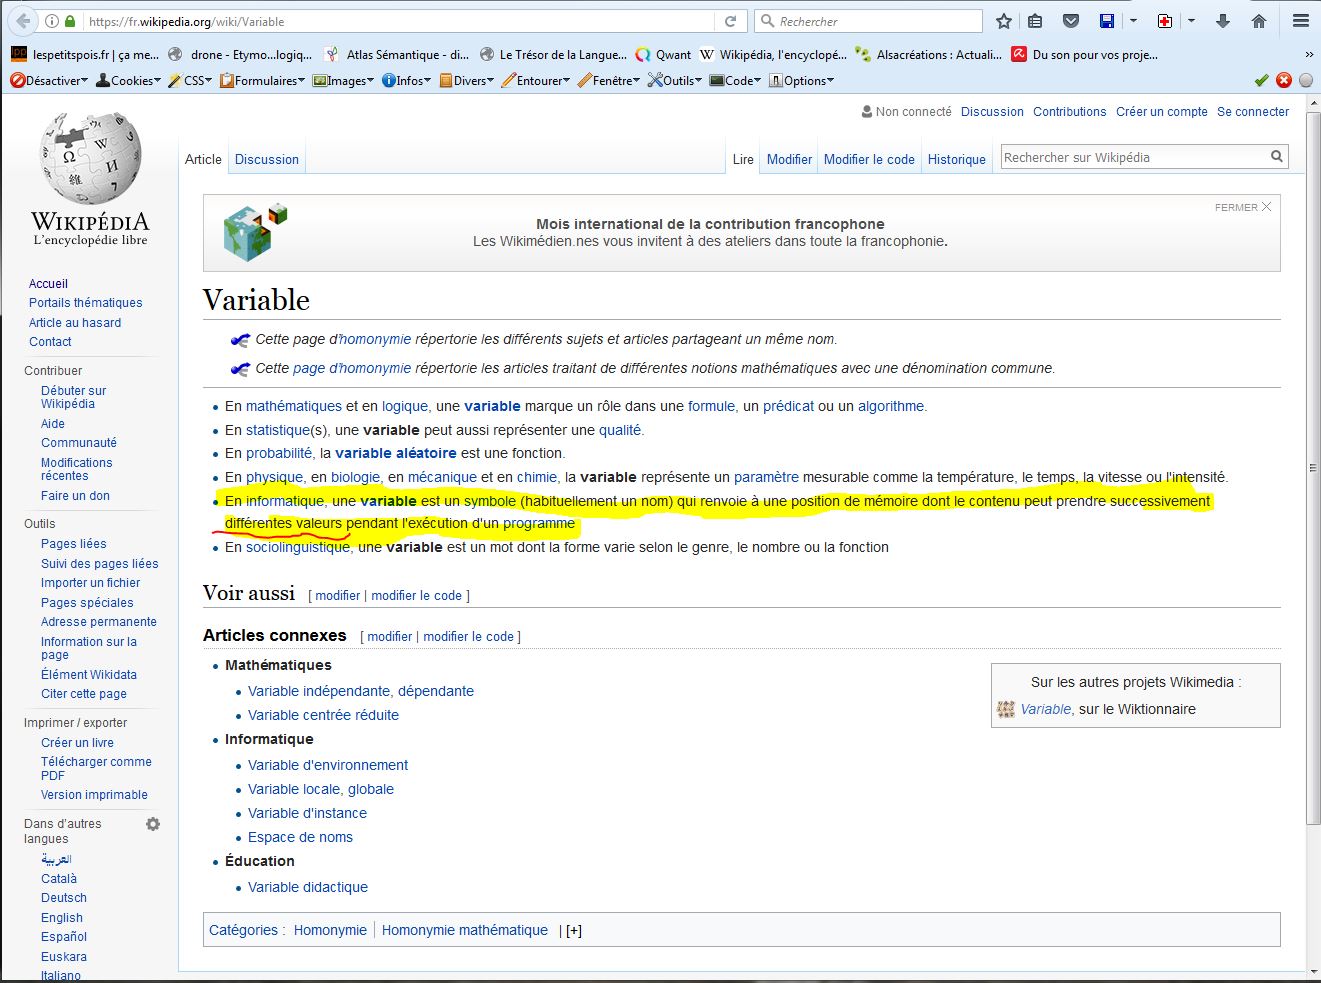Expand categories with the [+] link
The width and height of the screenshot is (1321, 983).
[574, 930]
